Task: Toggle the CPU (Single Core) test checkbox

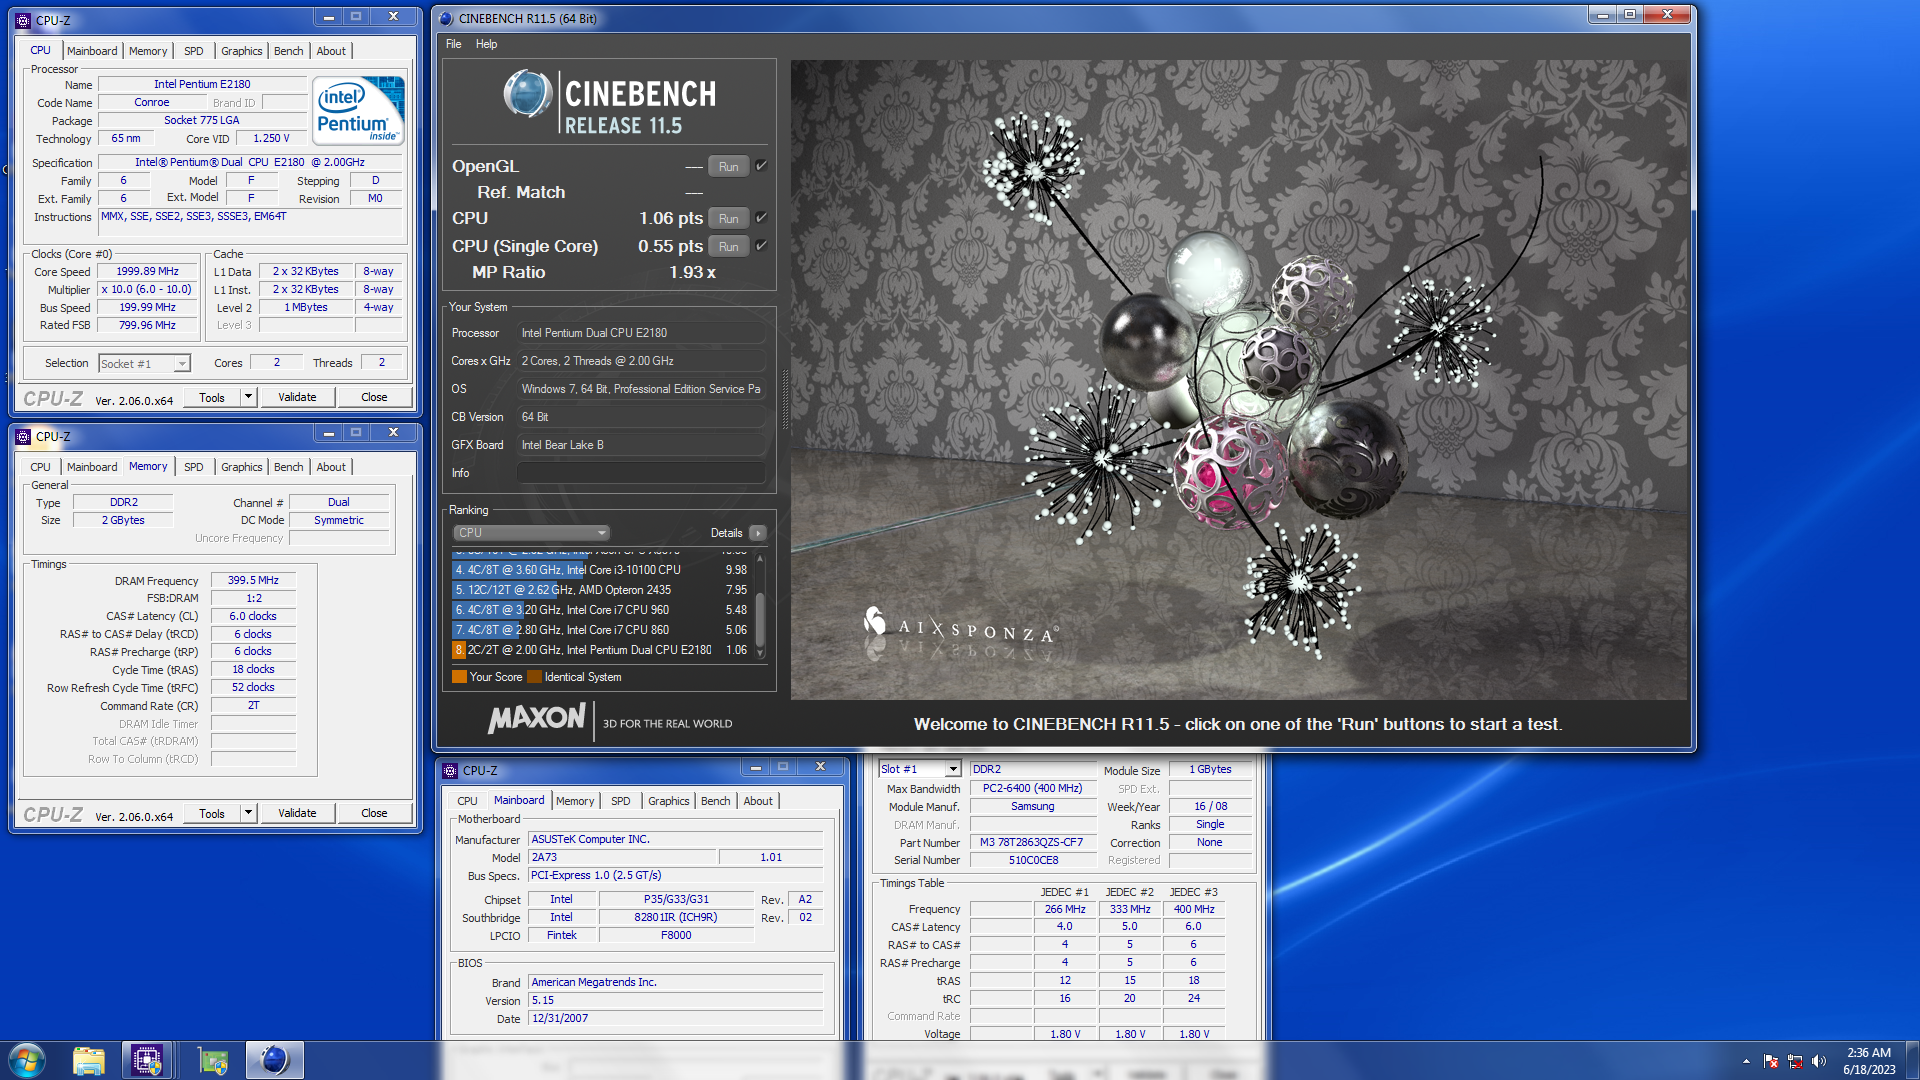Action: pyautogui.click(x=761, y=246)
